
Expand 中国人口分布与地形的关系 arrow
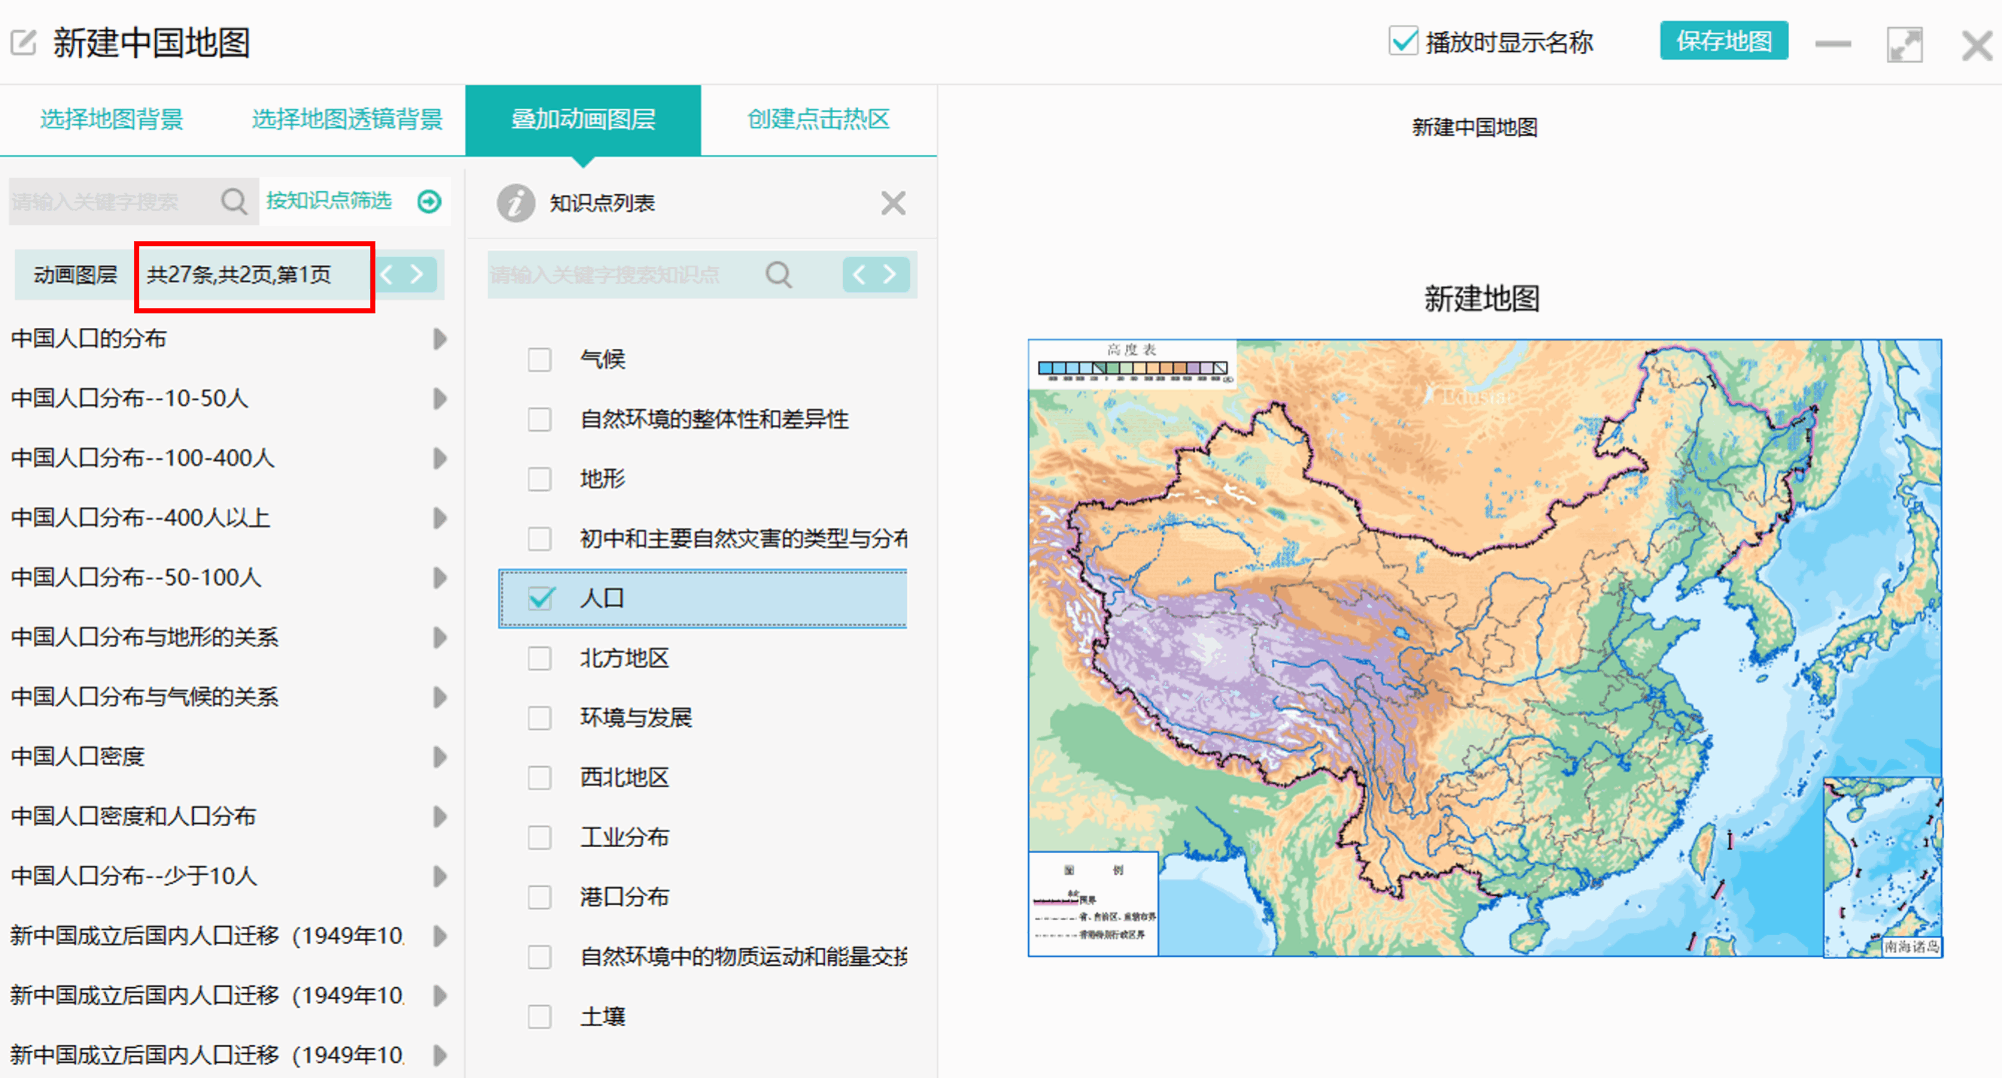pyautogui.click(x=439, y=637)
